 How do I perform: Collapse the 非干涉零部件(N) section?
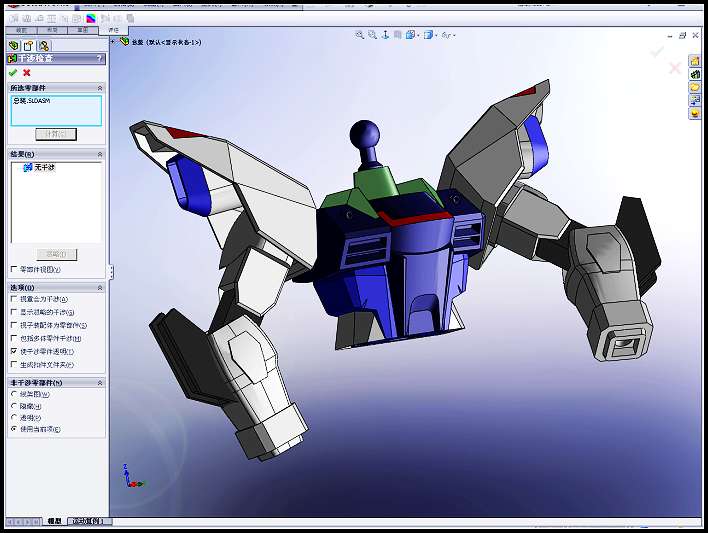pyautogui.click(x=100, y=383)
